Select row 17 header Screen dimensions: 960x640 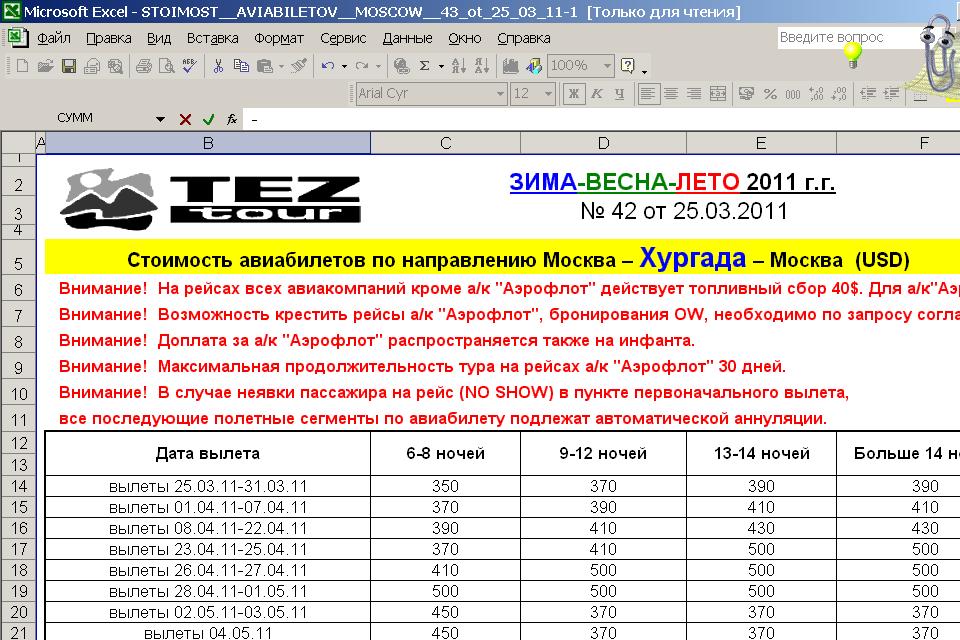pyautogui.click(x=19, y=549)
